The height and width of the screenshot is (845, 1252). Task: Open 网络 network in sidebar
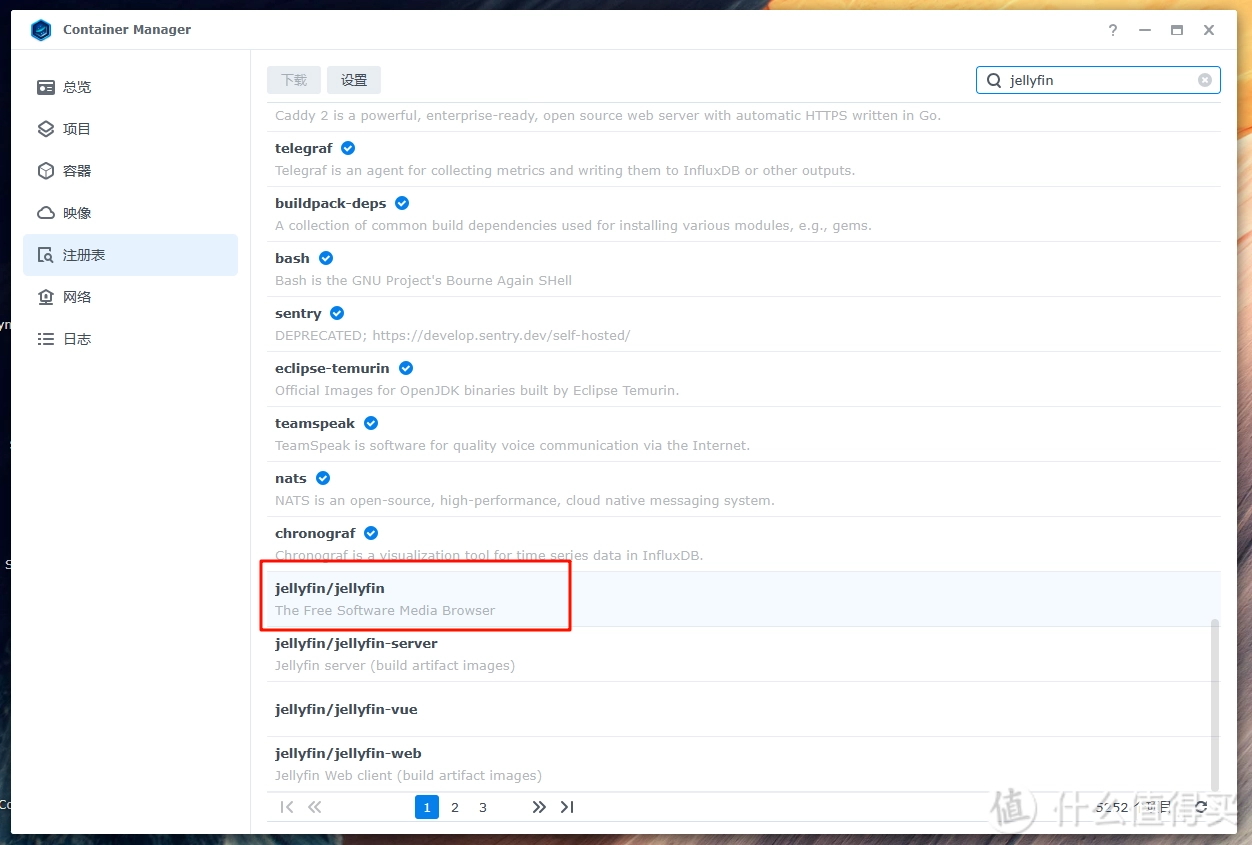pos(130,297)
